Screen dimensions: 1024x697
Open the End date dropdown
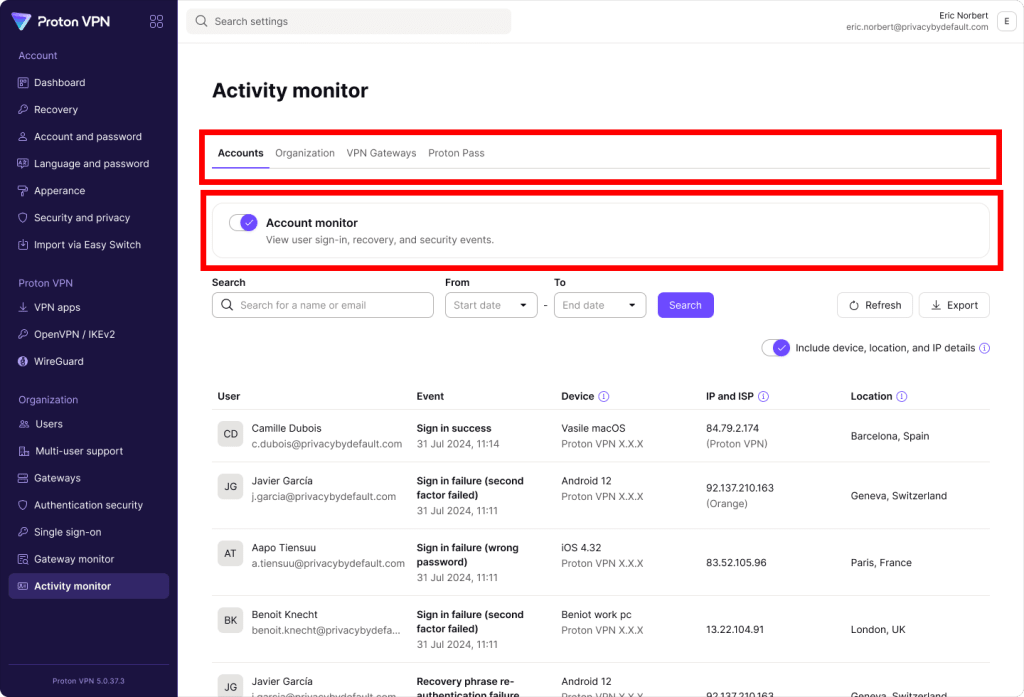[600, 305]
